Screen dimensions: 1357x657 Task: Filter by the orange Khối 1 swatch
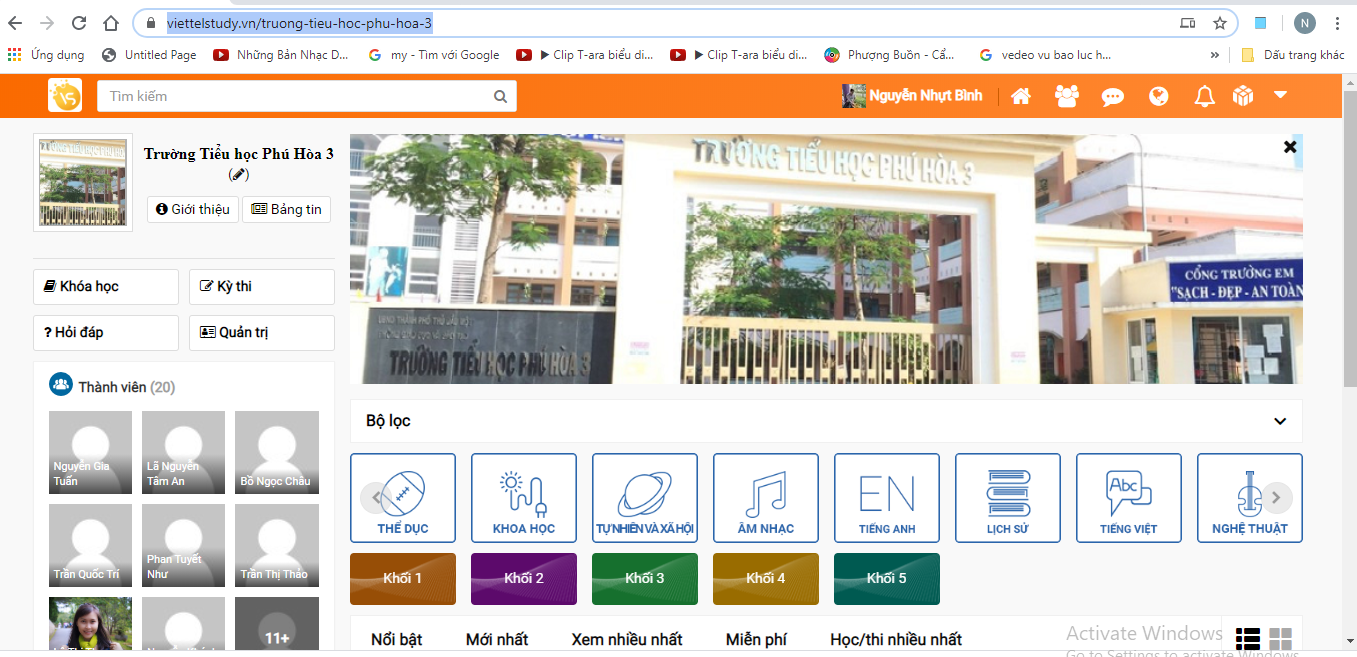pyautogui.click(x=403, y=579)
